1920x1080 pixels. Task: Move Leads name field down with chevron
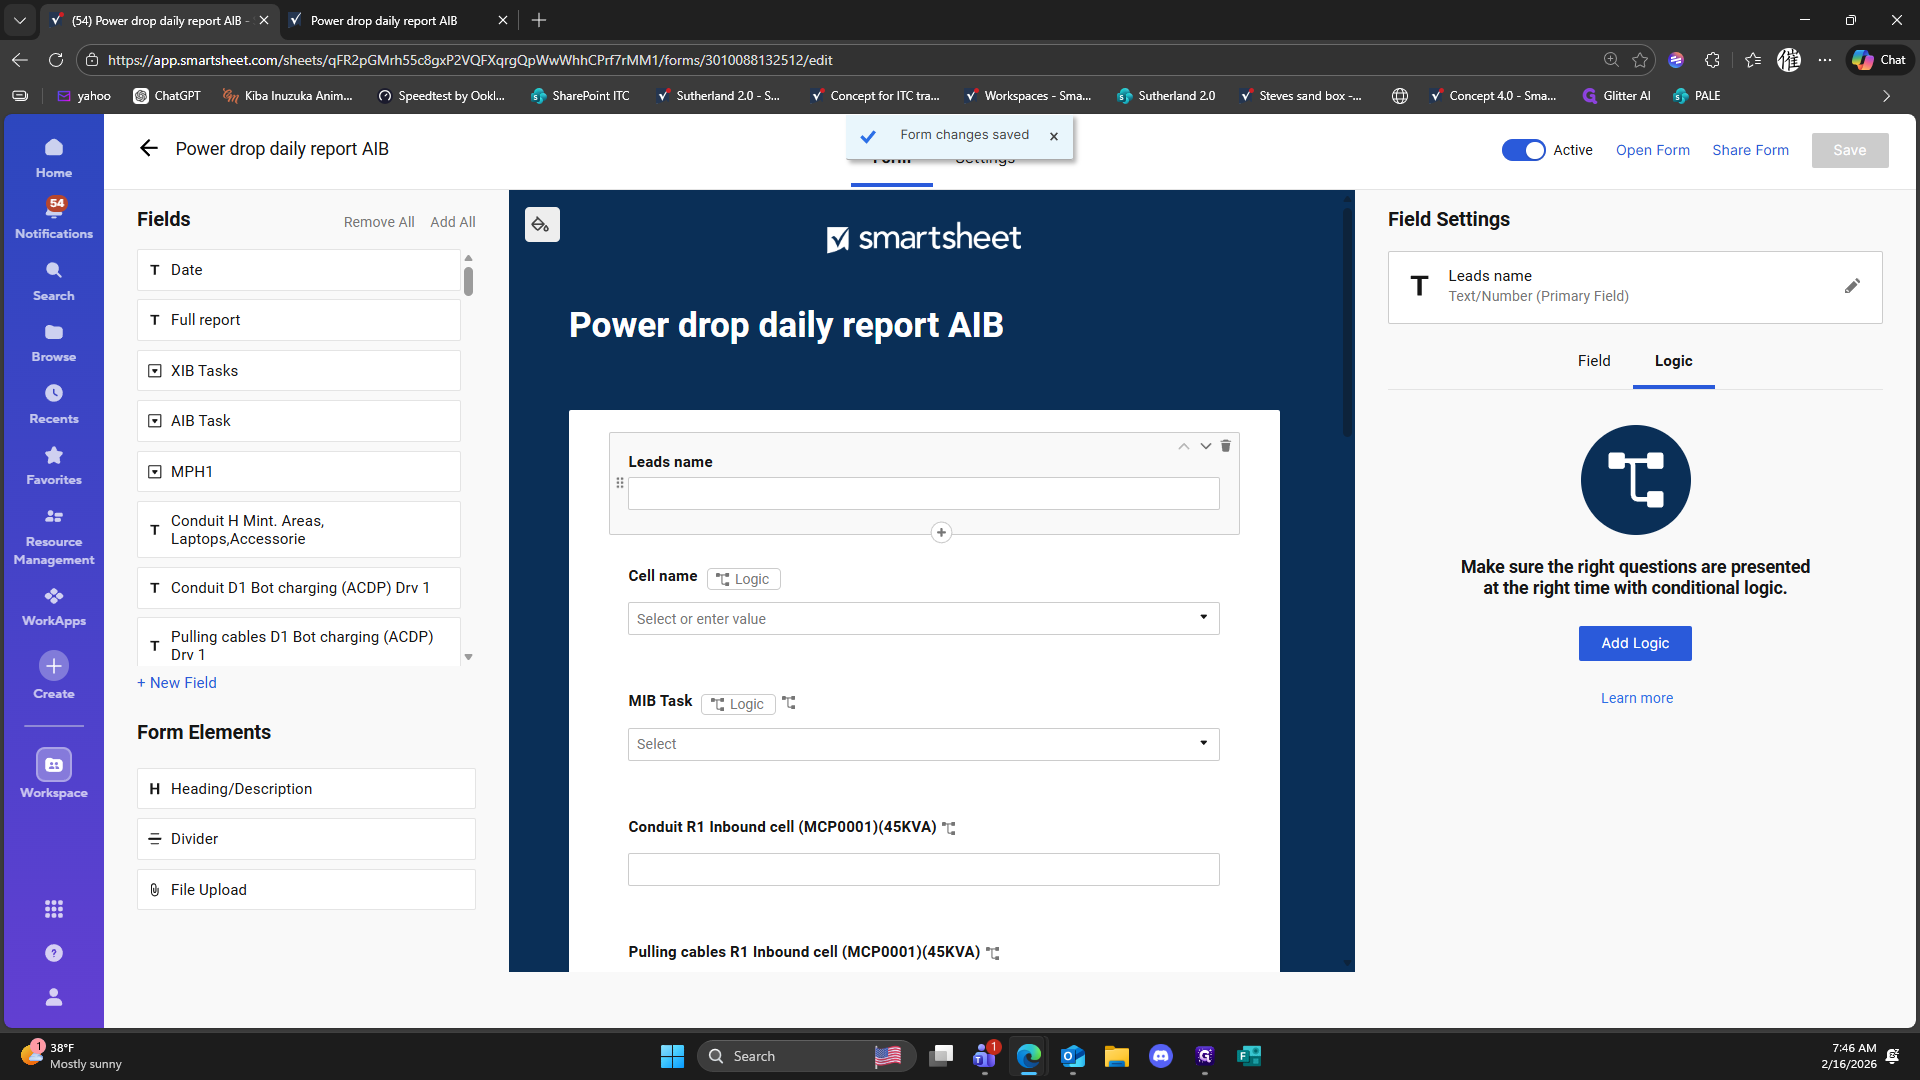1205,446
